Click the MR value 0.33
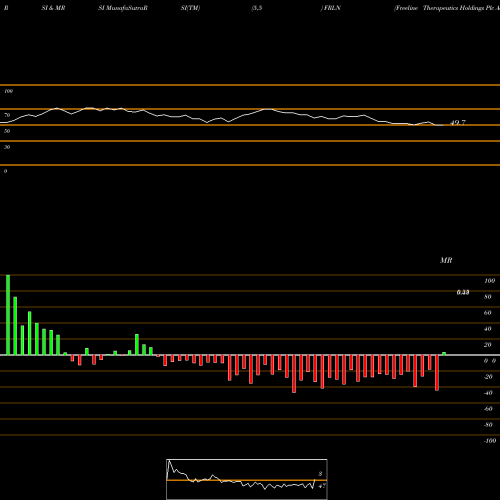 [x=463, y=292]
